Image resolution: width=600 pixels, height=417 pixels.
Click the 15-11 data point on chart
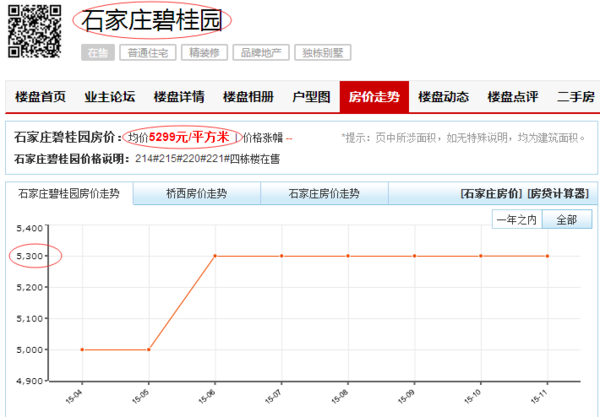point(548,256)
